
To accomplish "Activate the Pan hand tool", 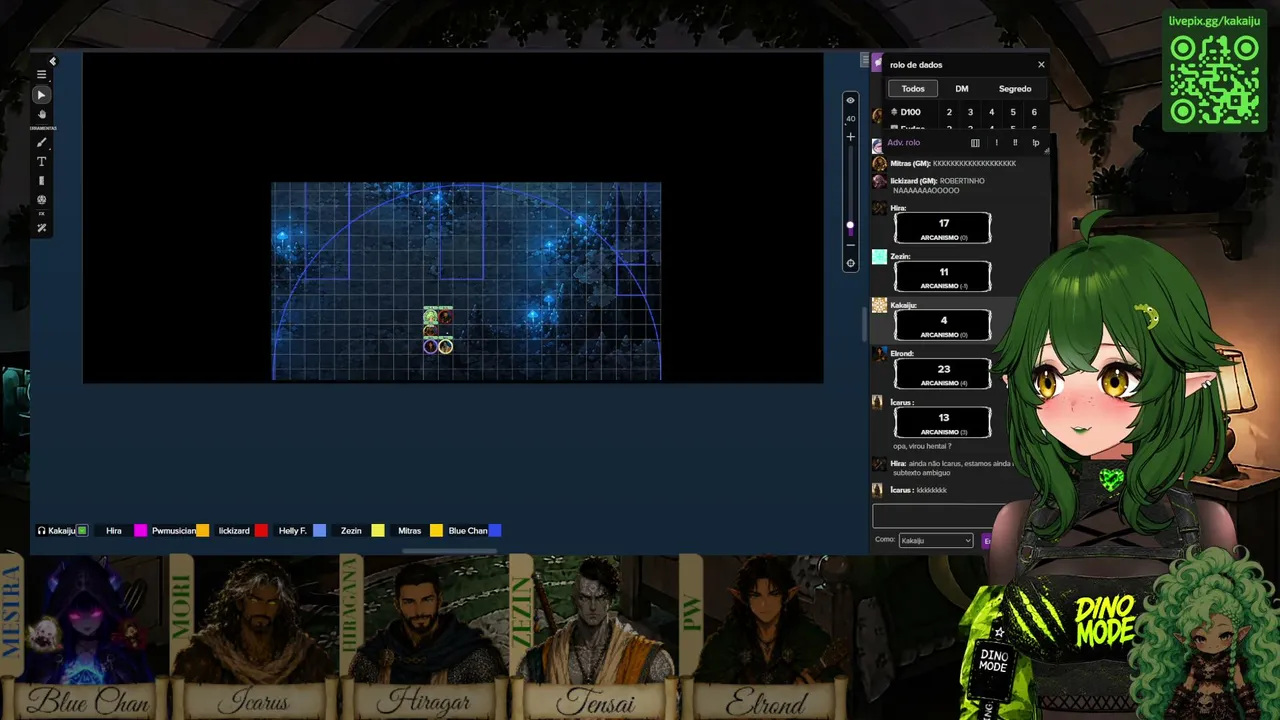I will point(41,114).
